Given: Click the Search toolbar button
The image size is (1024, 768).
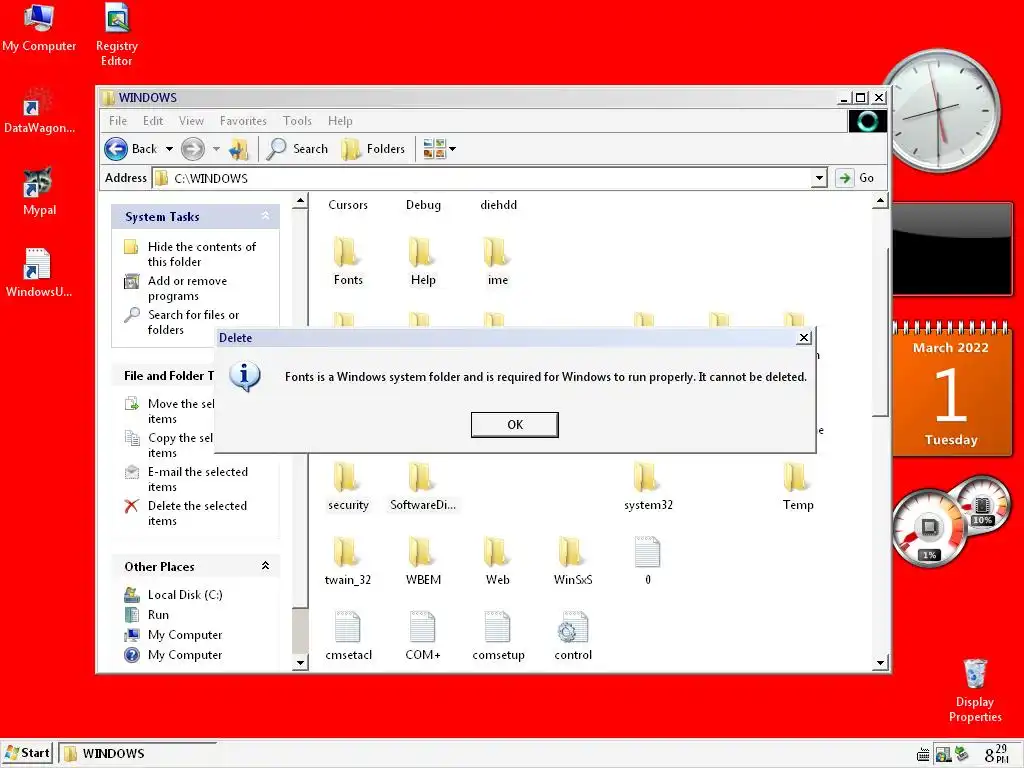Looking at the screenshot, I should 298,149.
